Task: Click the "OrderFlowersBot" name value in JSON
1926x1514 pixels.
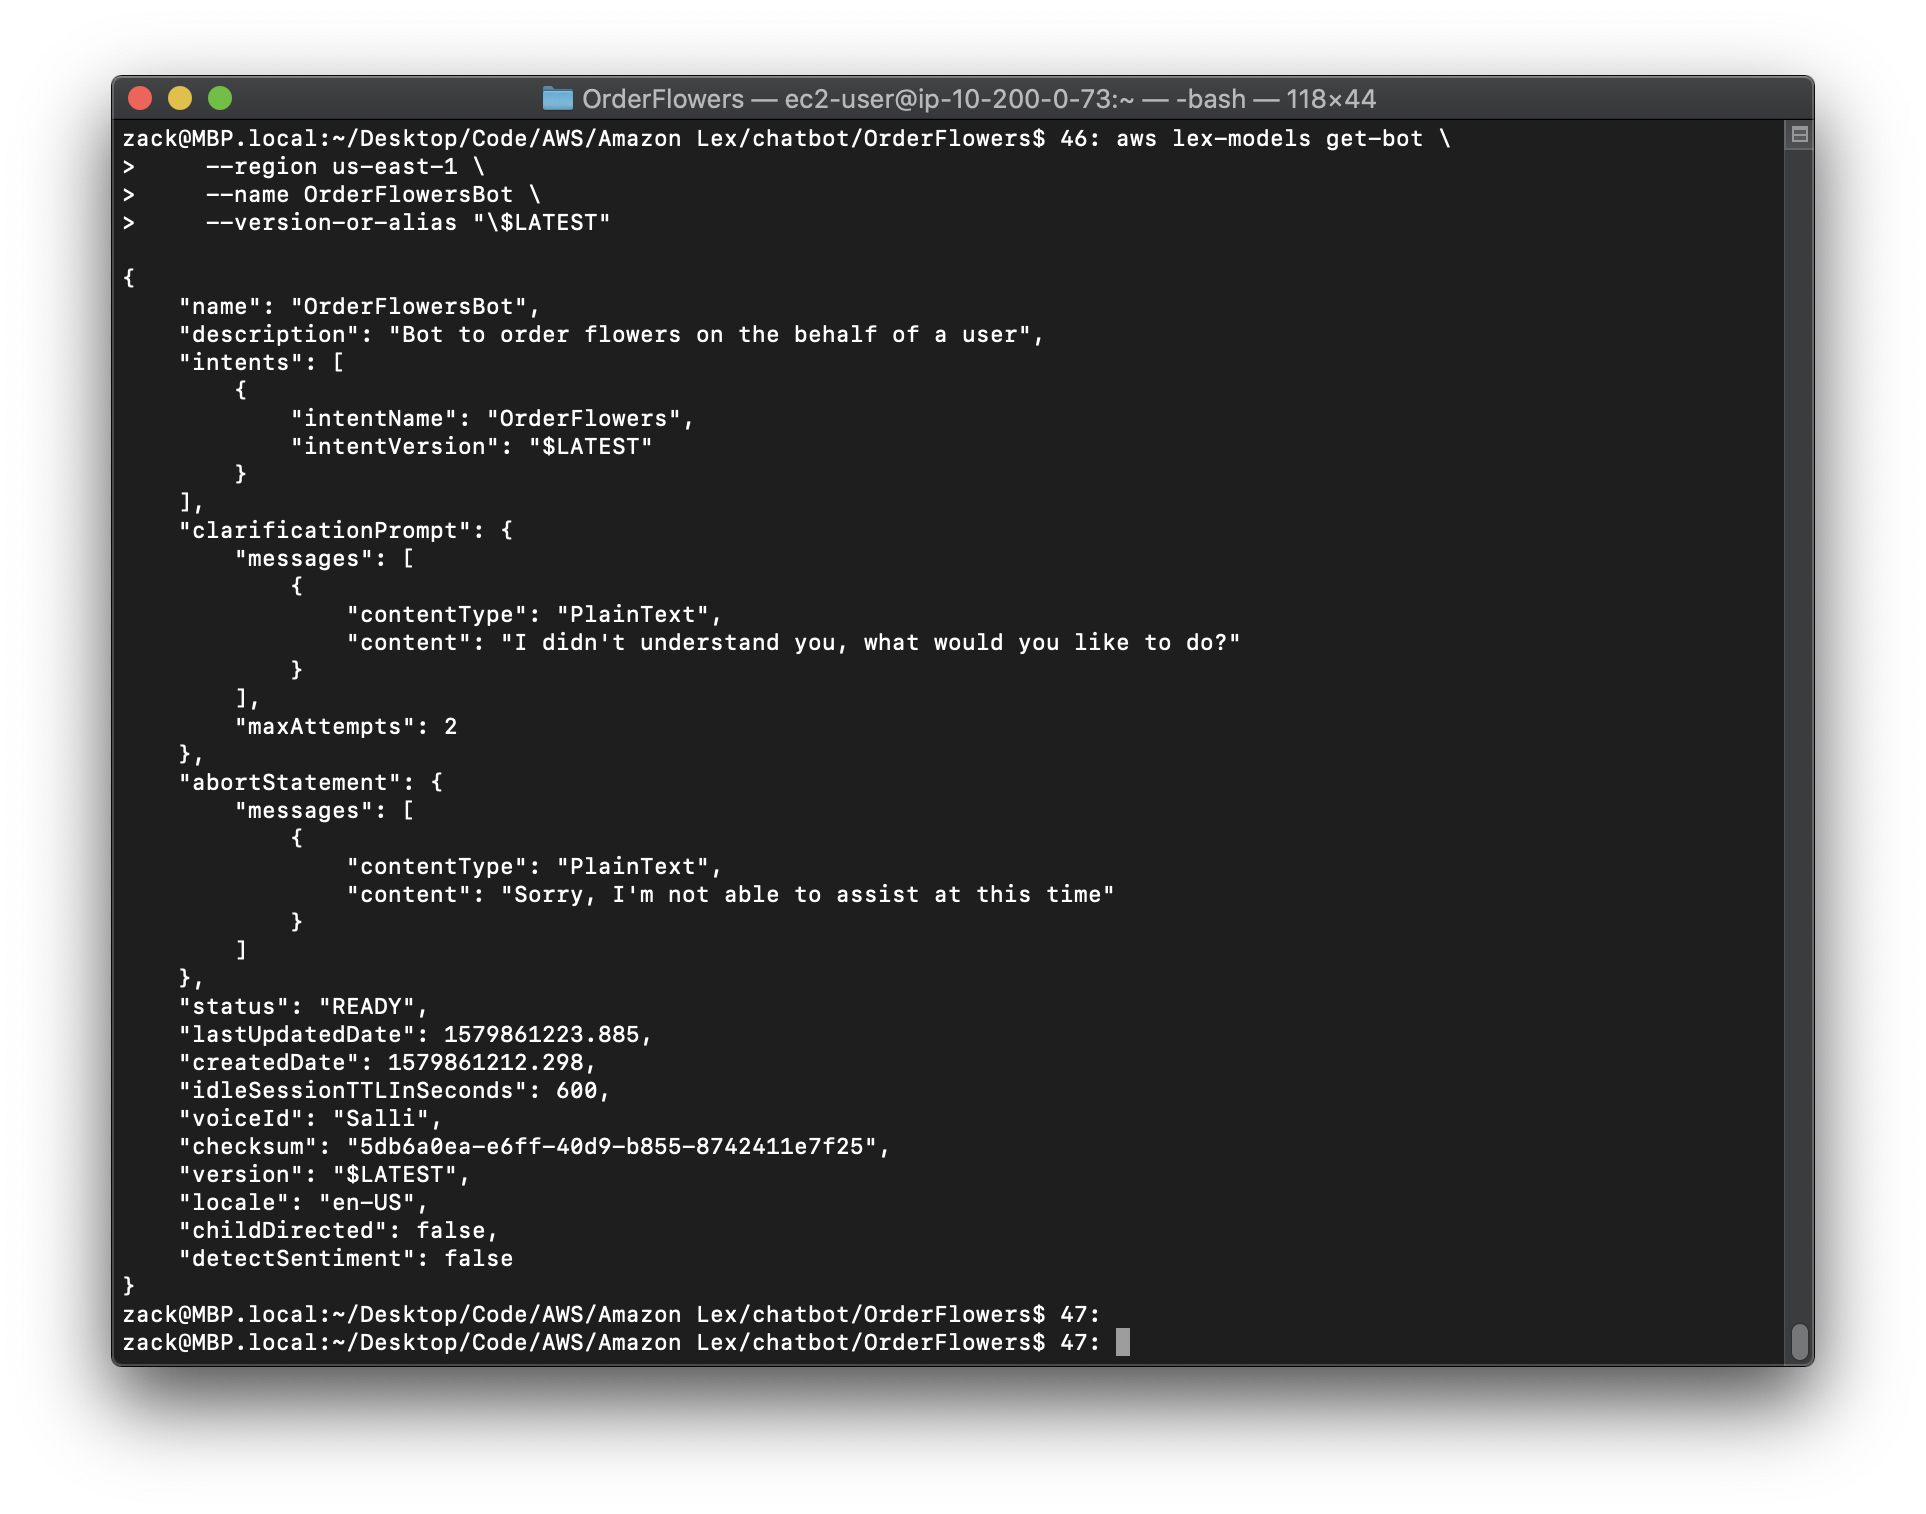Action: [409, 307]
